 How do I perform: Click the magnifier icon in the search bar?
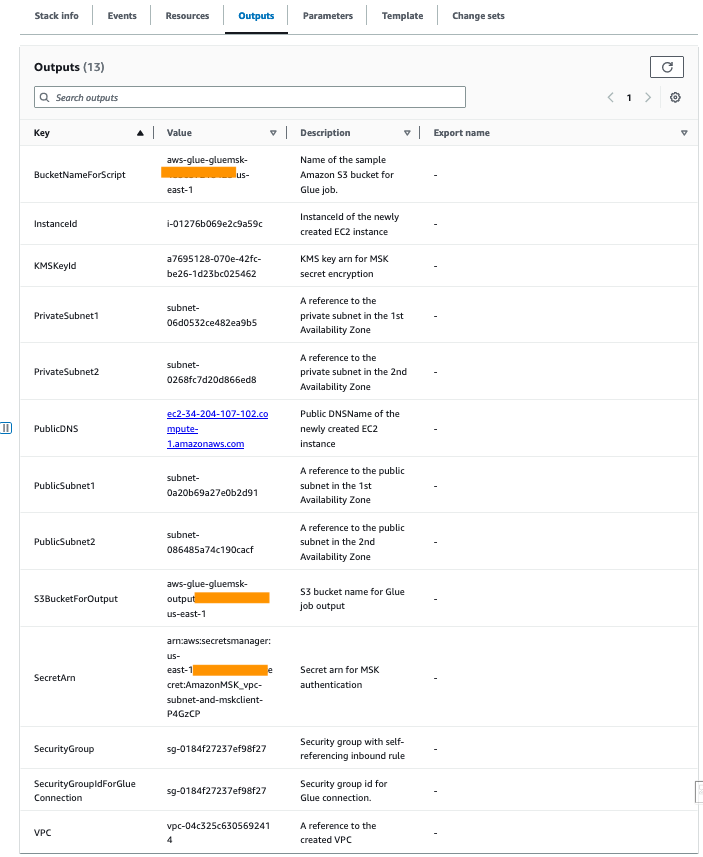point(43,97)
